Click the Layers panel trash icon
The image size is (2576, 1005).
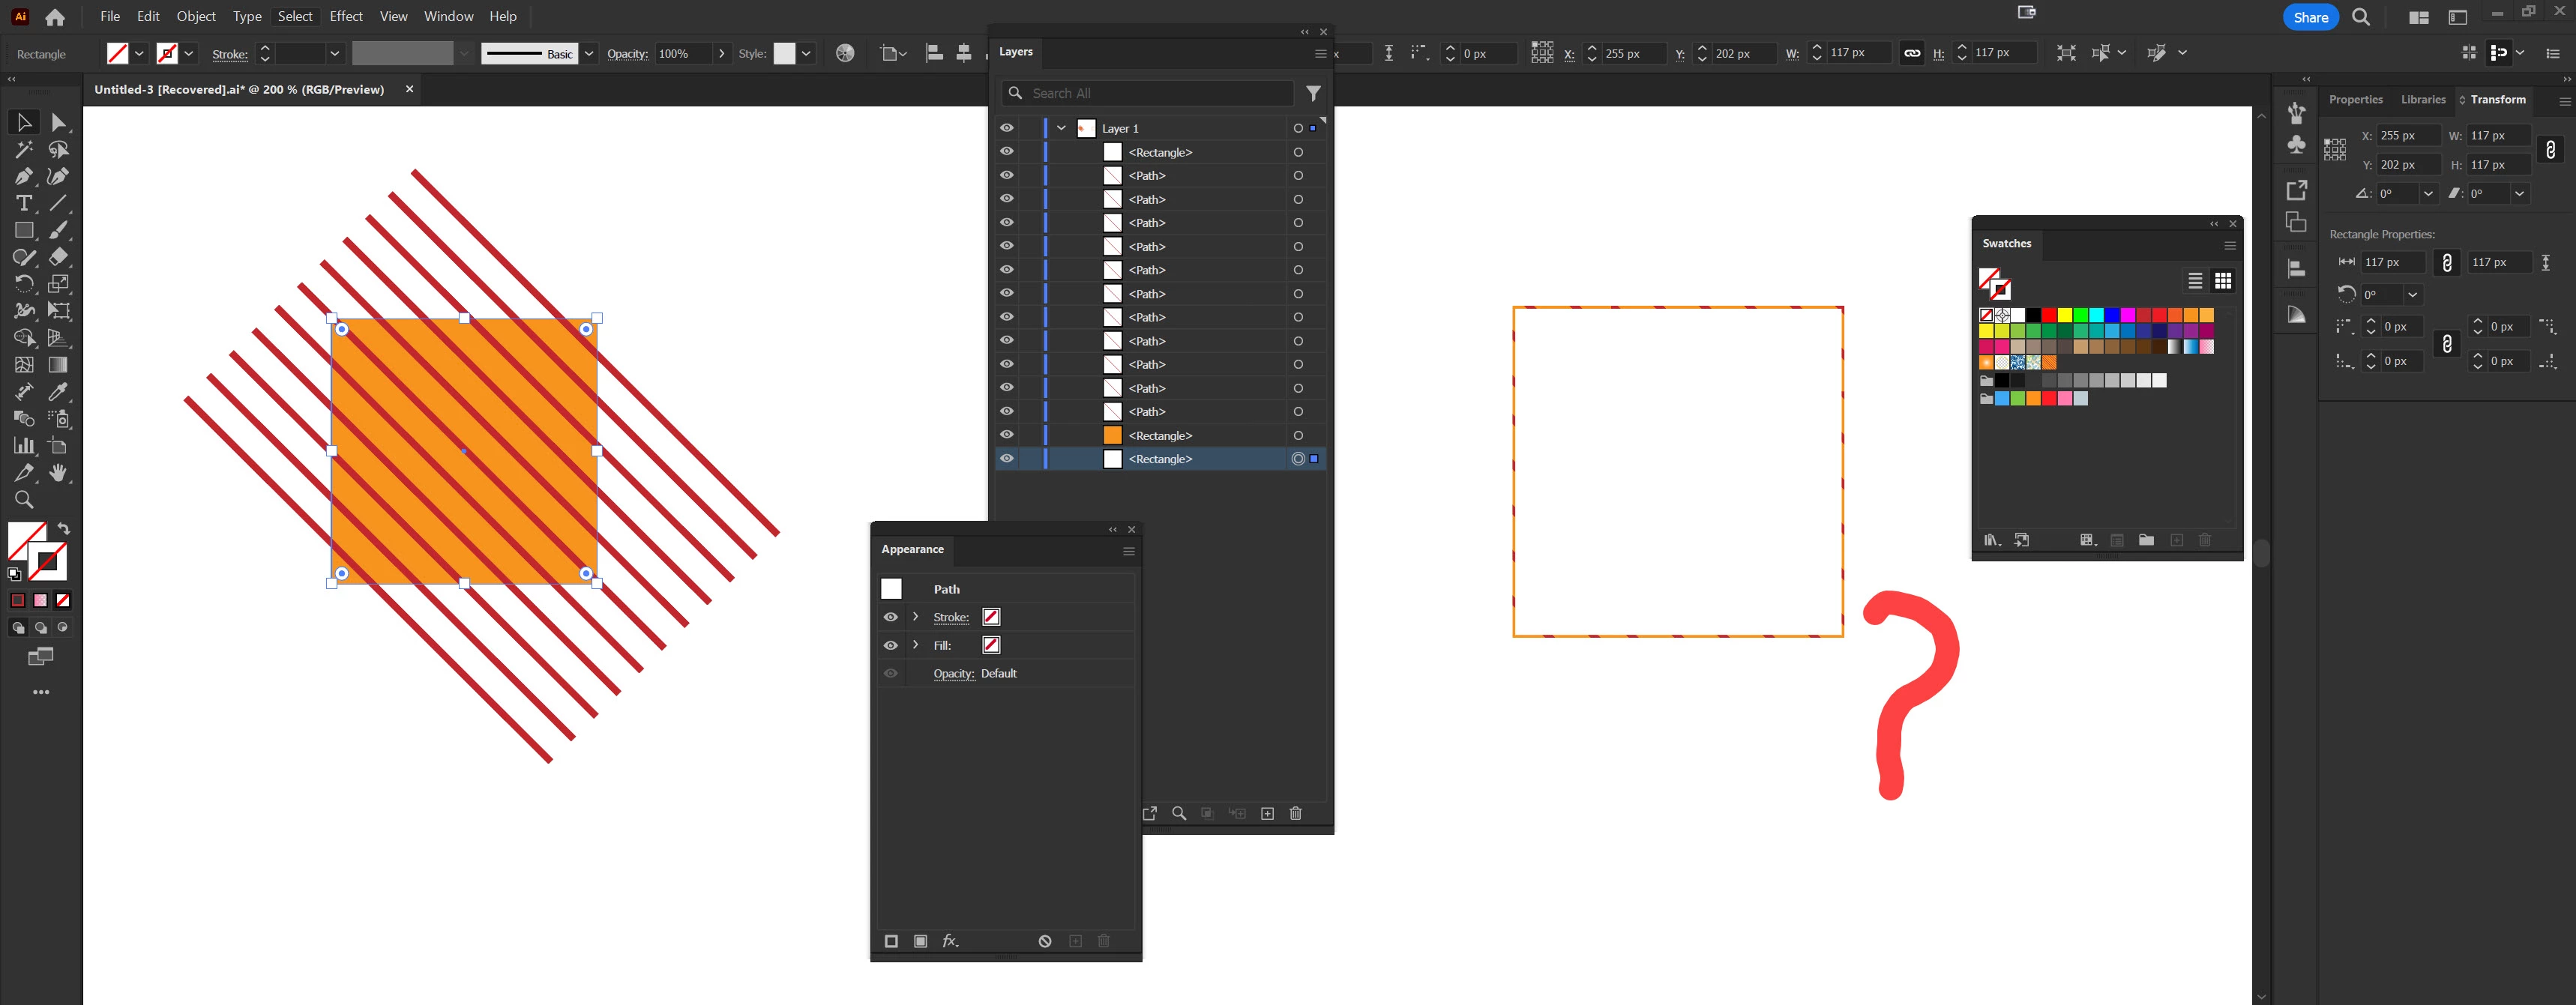pyautogui.click(x=1295, y=814)
